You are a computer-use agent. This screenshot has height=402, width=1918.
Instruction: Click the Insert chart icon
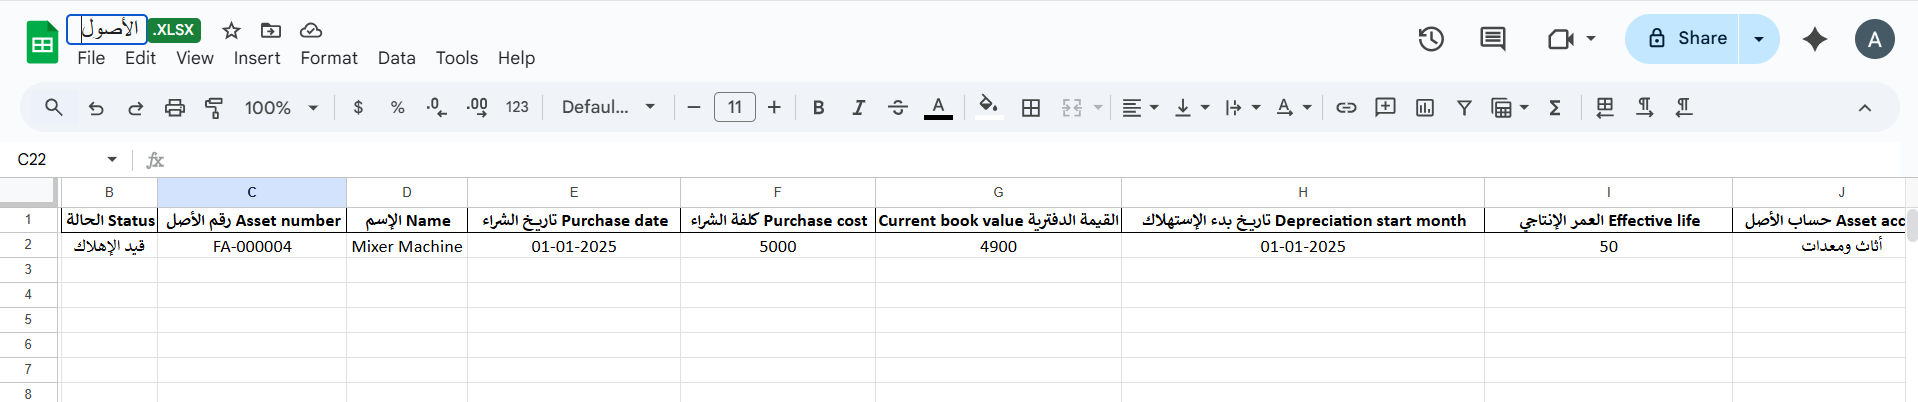(1425, 108)
